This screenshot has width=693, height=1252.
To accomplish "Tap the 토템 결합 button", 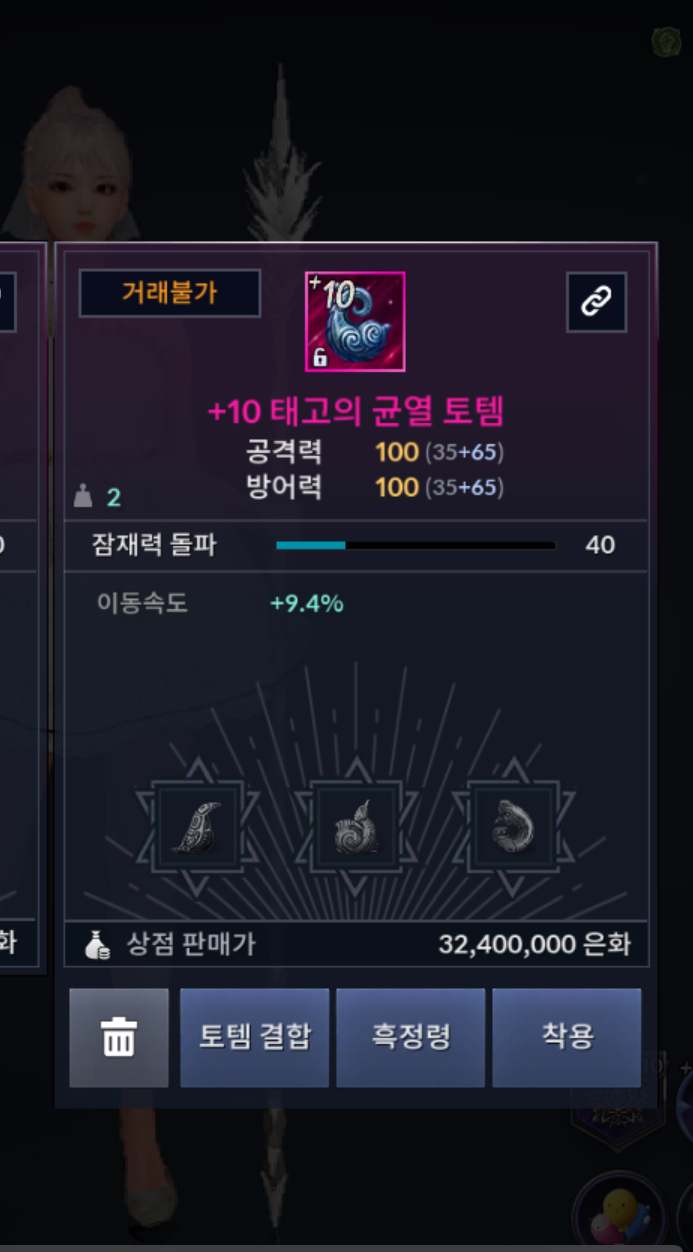I will pyautogui.click(x=255, y=1038).
